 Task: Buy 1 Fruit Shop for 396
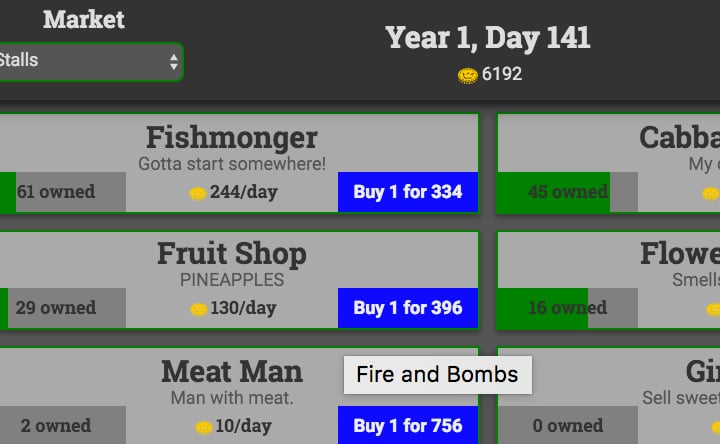click(x=408, y=308)
